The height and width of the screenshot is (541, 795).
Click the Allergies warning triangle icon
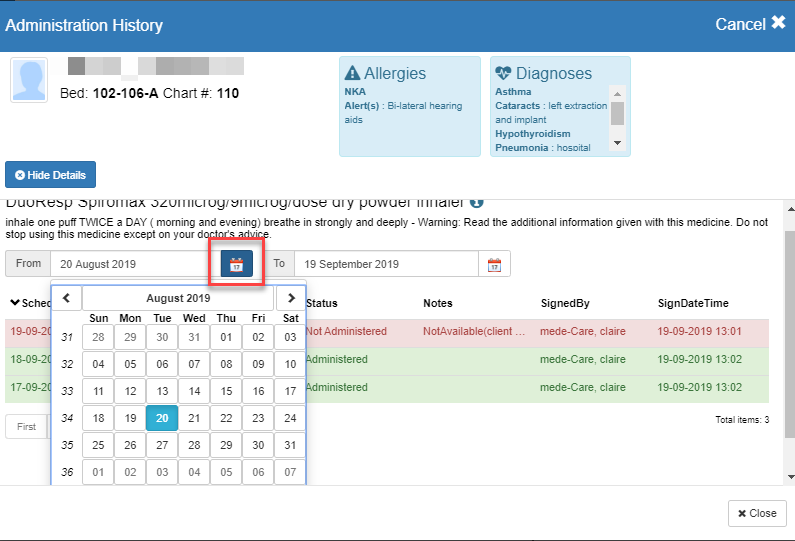[352, 73]
